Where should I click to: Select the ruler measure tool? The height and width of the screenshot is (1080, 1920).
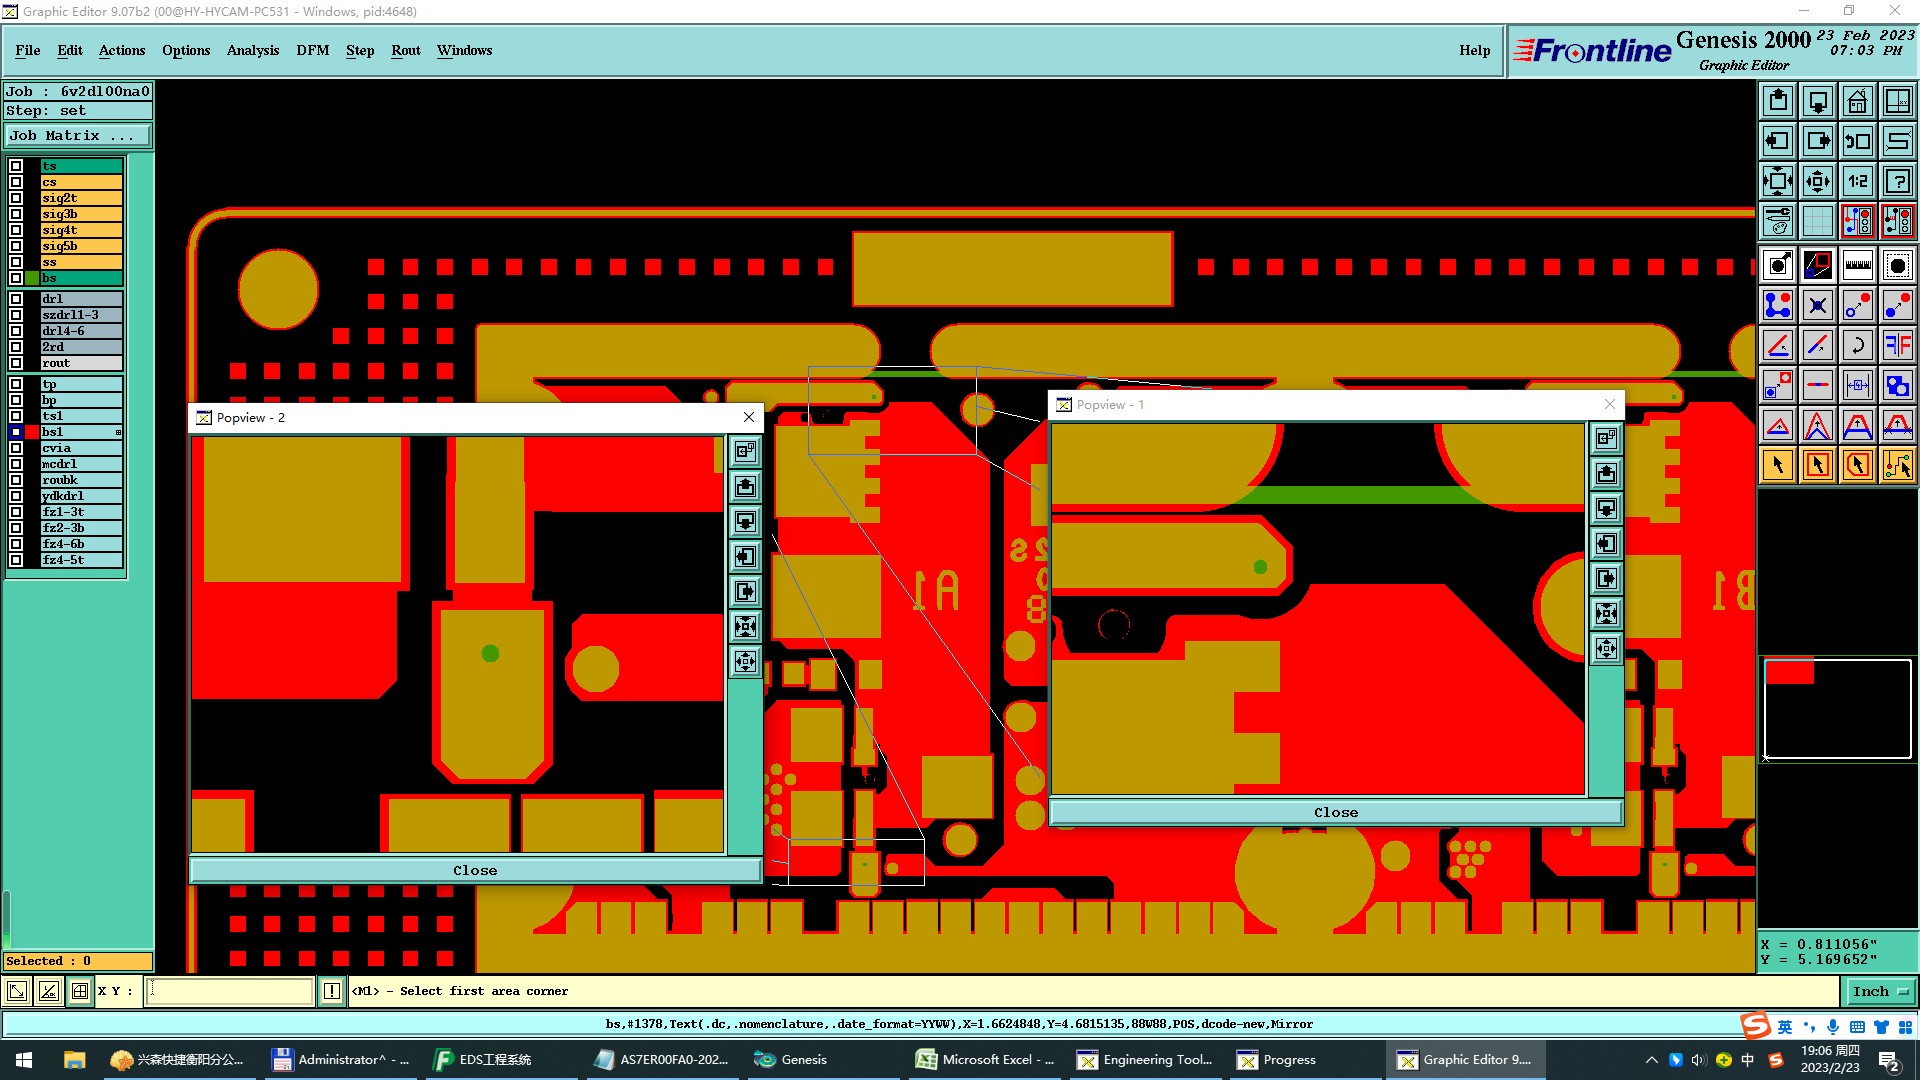tap(1857, 265)
